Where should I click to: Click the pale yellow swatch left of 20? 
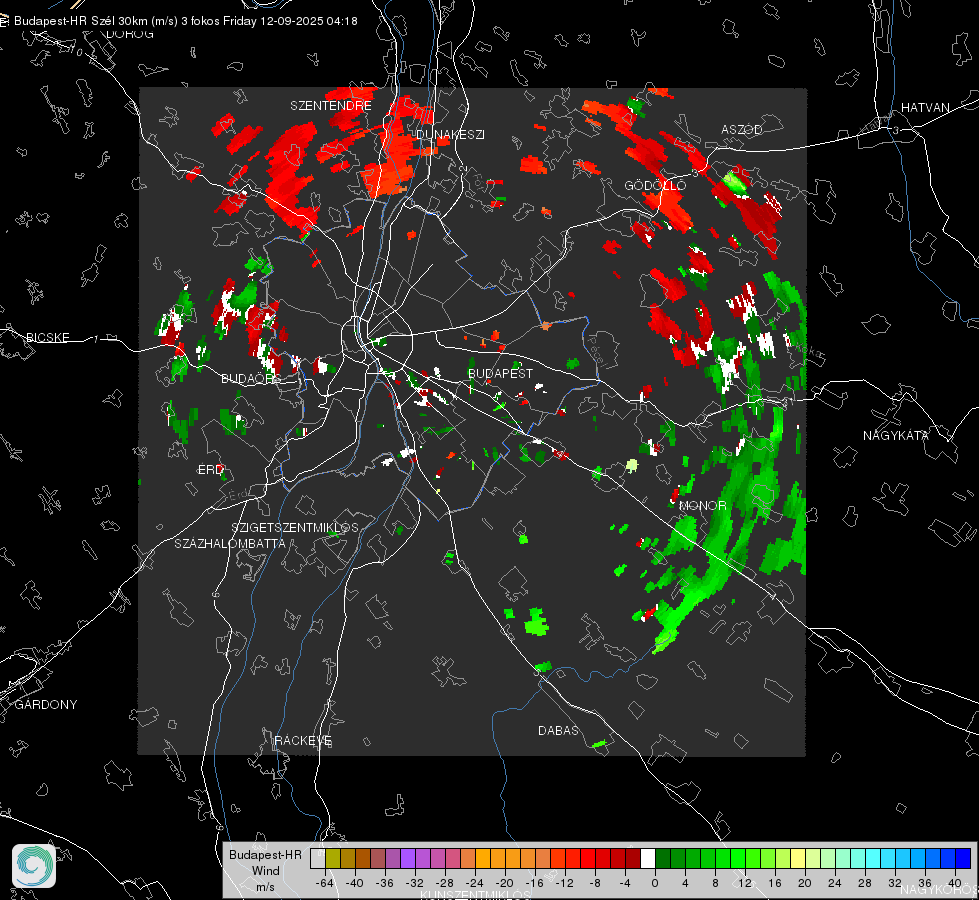(x=798, y=859)
